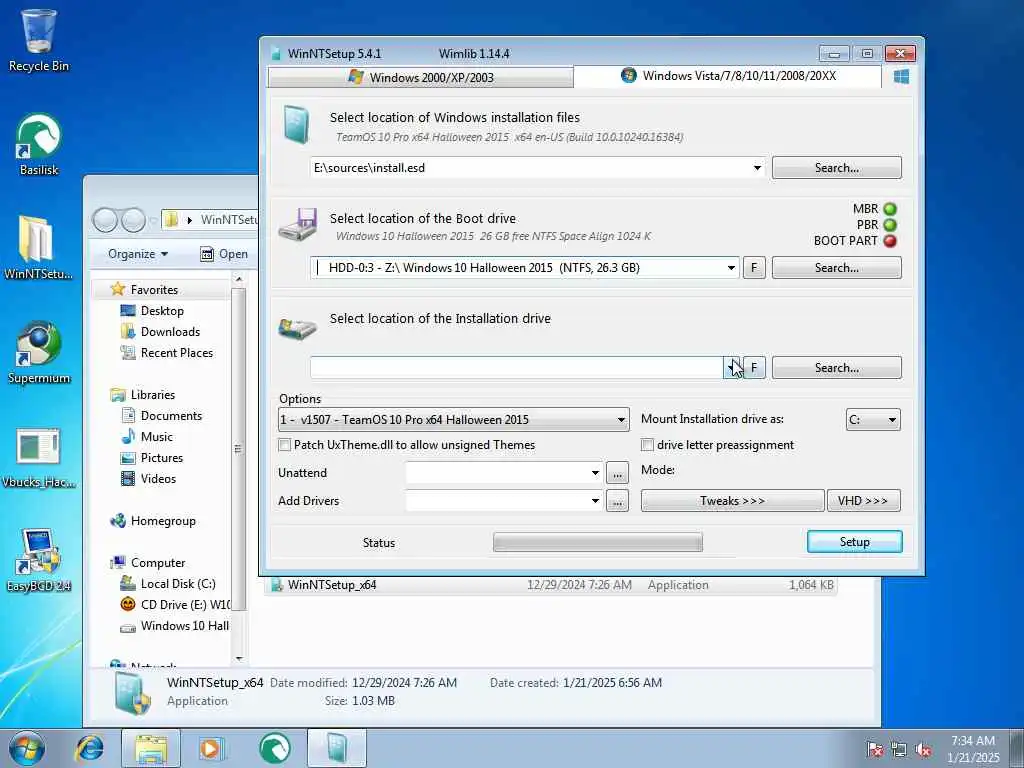This screenshot has width=1024, height=768.
Task: Click Explorer's back navigation arrow
Action: coord(104,220)
